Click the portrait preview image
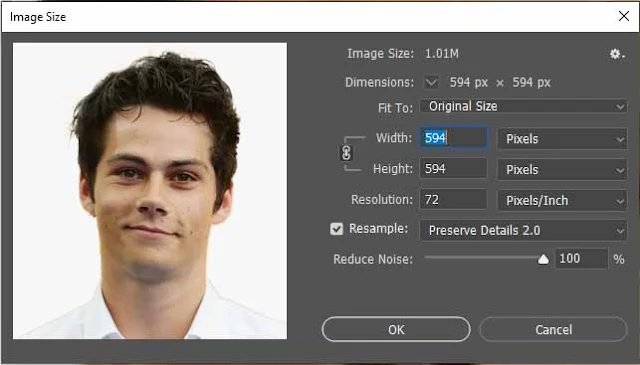Image resolution: width=640 pixels, height=365 pixels. [150, 191]
